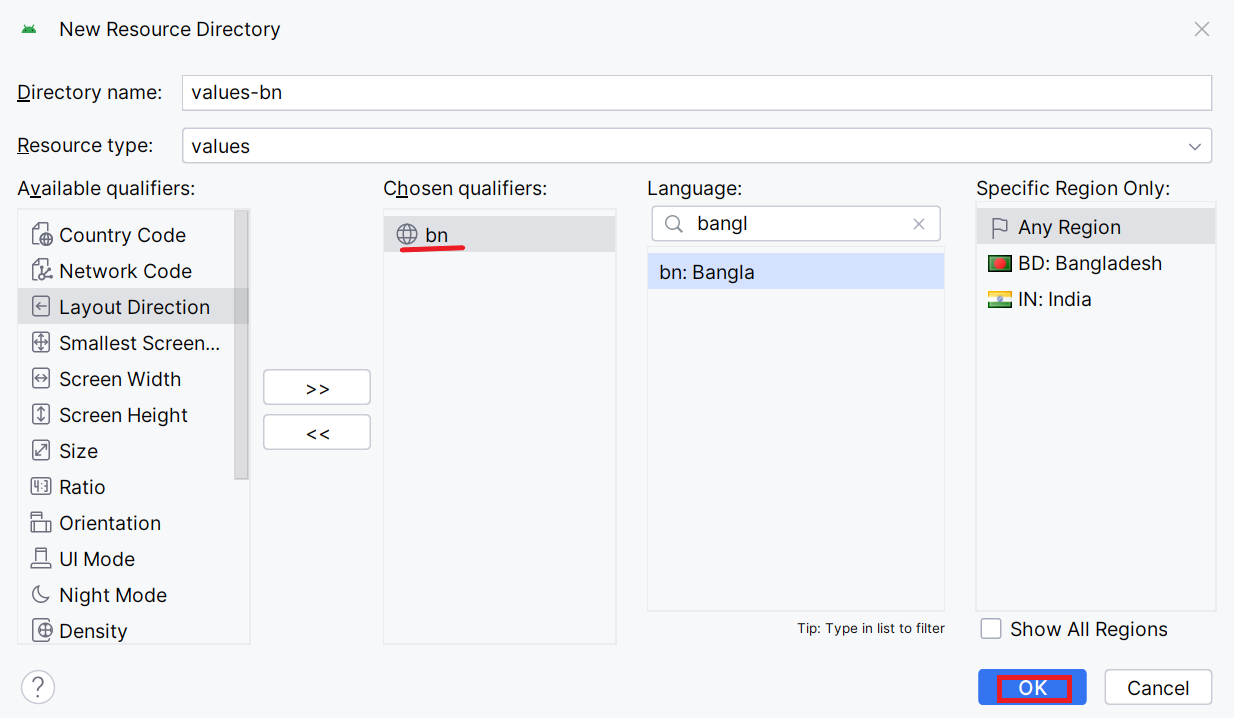Select the Country Code qualifier icon
Screen dimensions: 1234x718
click(x=41, y=235)
